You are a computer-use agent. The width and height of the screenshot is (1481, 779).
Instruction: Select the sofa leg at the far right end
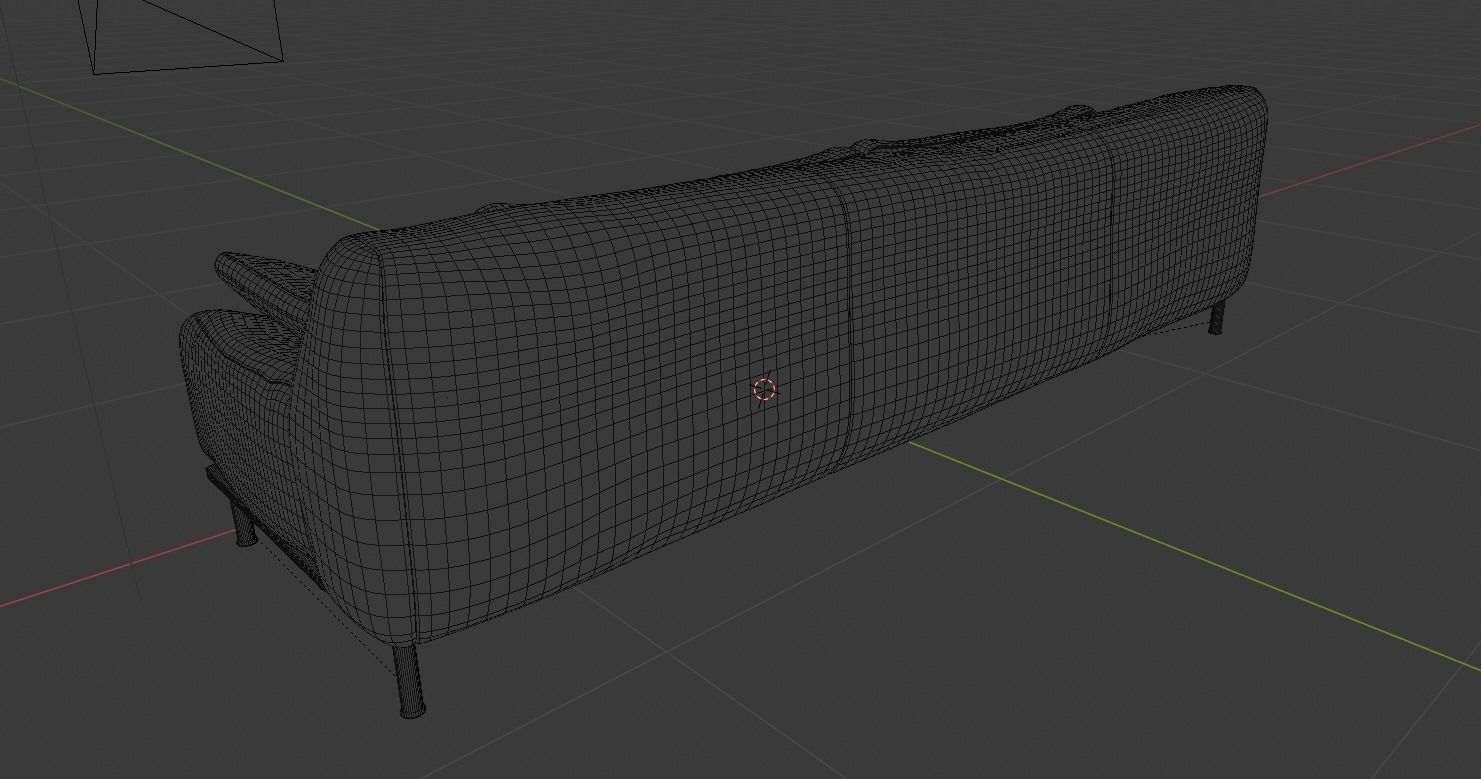coord(1216,318)
